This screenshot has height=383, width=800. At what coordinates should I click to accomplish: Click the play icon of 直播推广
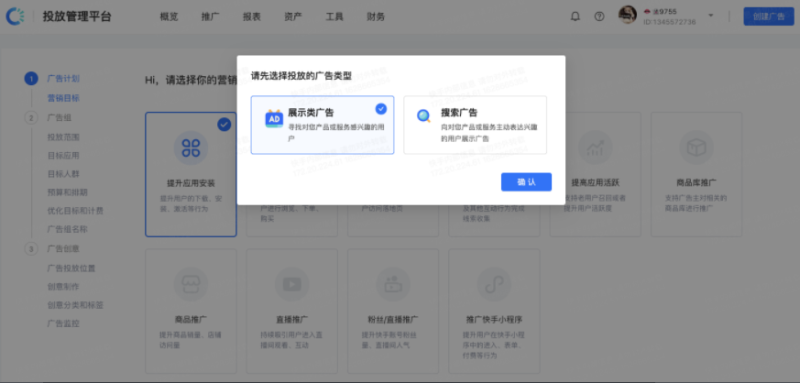point(292,284)
